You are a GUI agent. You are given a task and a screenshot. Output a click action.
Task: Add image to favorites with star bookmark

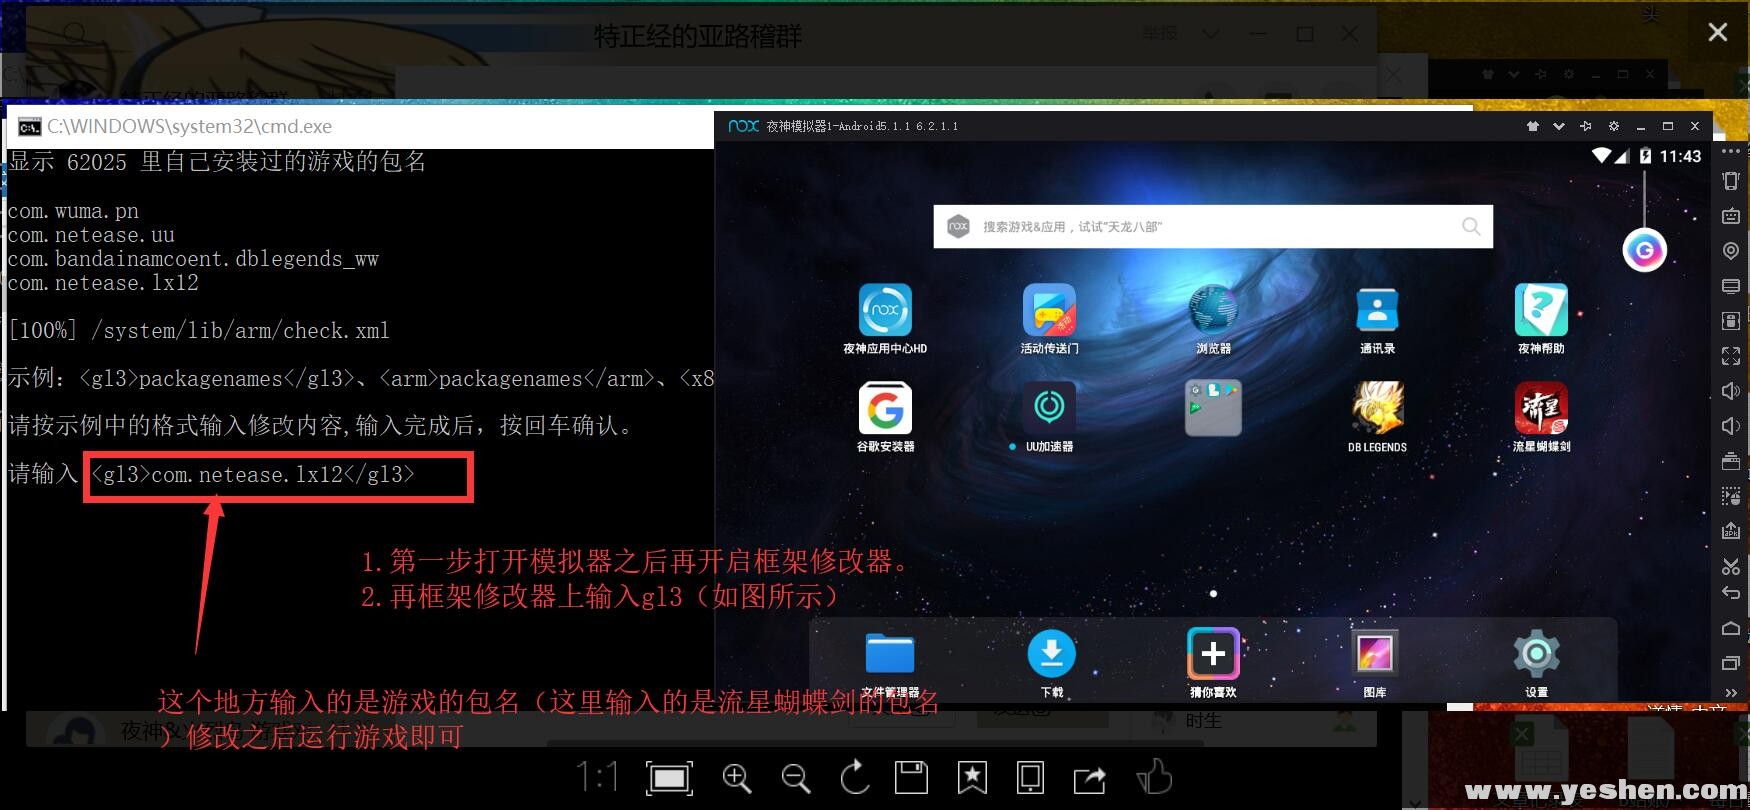(972, 777)
